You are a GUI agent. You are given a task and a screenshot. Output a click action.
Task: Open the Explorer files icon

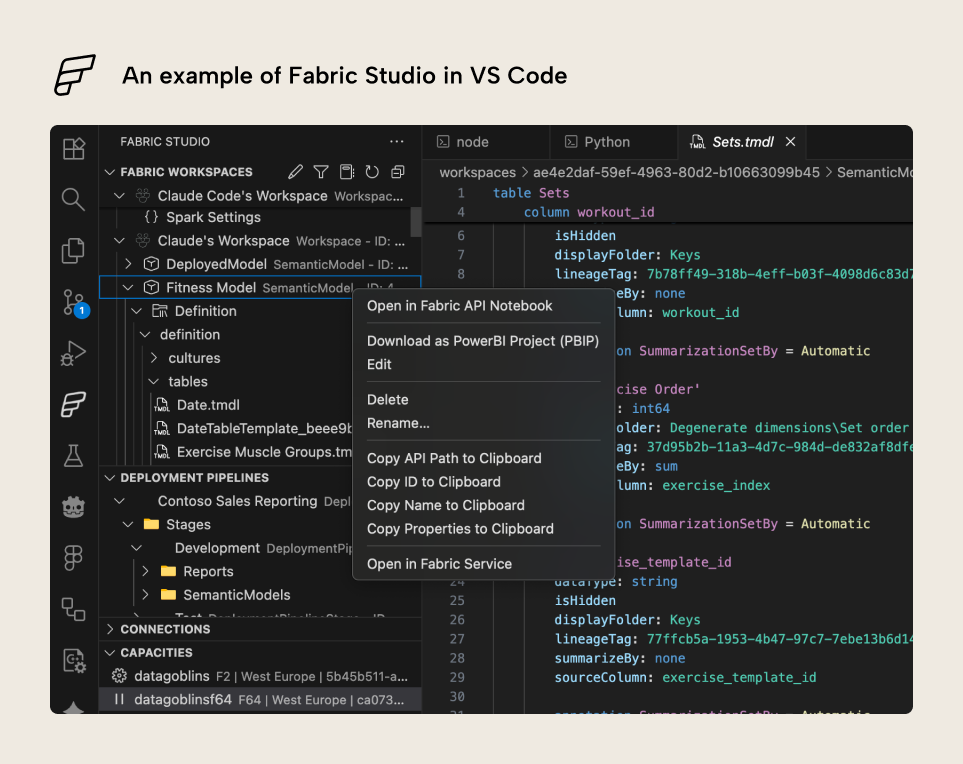(x=74, y=251)
